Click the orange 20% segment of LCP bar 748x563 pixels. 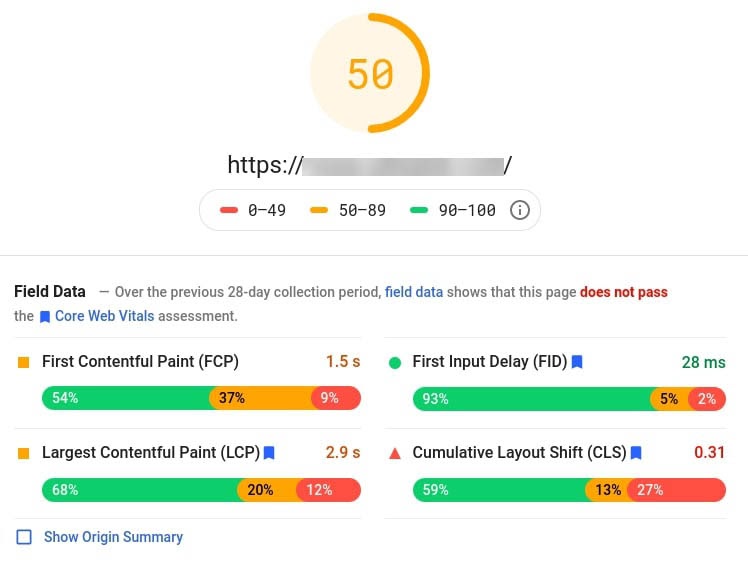268,490
